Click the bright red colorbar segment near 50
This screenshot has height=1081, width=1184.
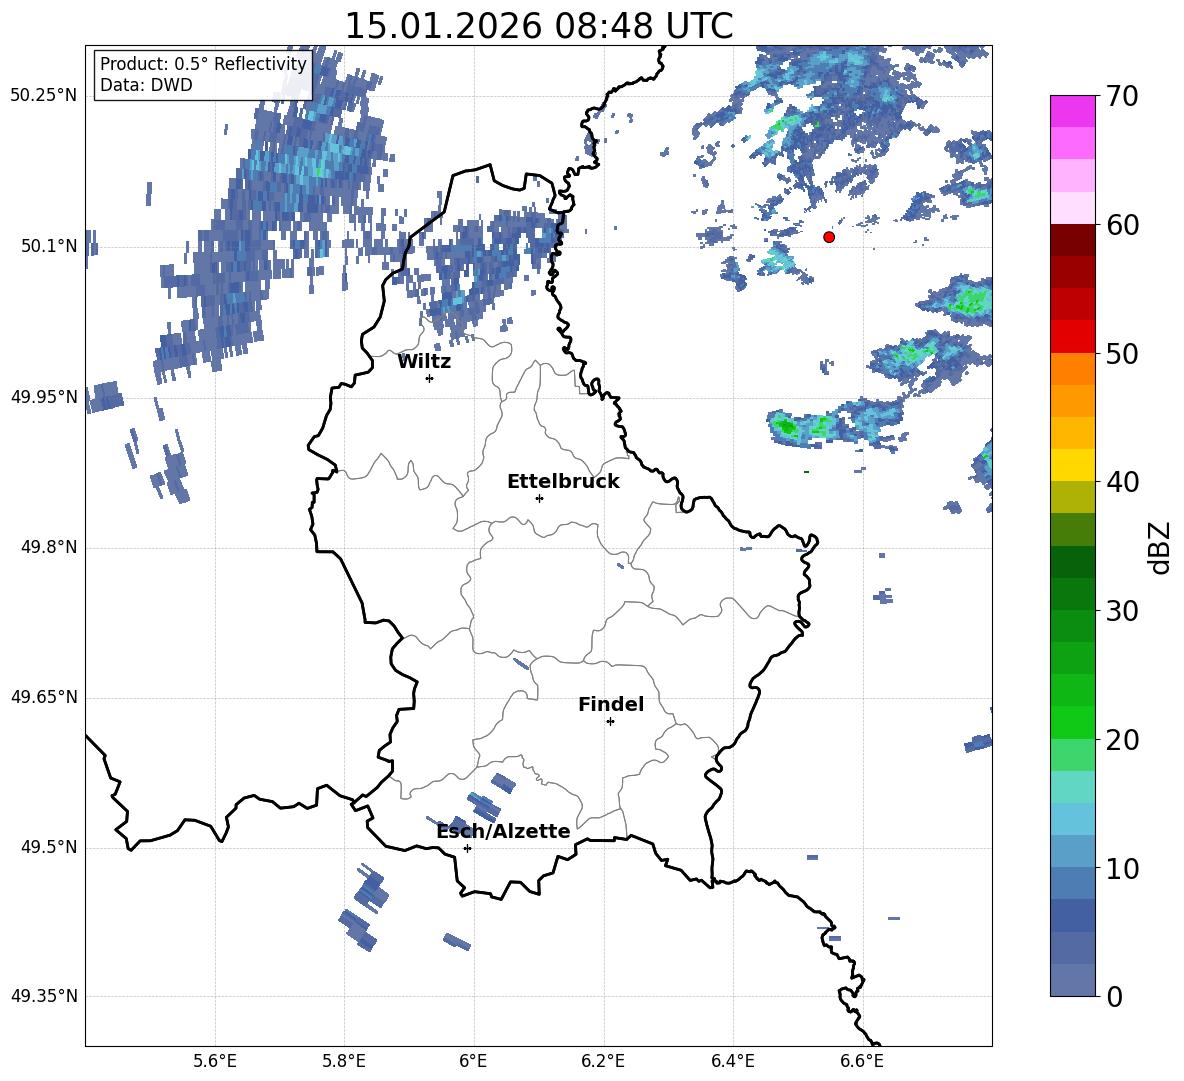coord(1072,337)
